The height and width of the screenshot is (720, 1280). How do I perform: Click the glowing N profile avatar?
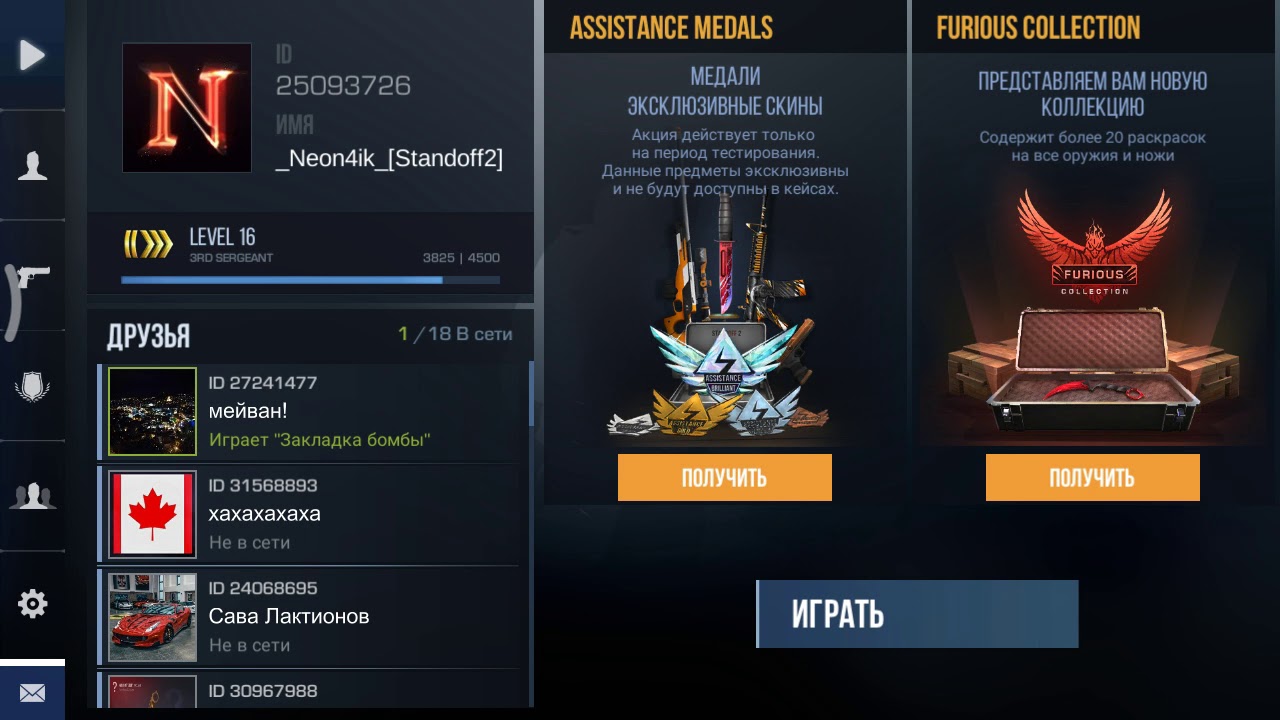(187, 108)
